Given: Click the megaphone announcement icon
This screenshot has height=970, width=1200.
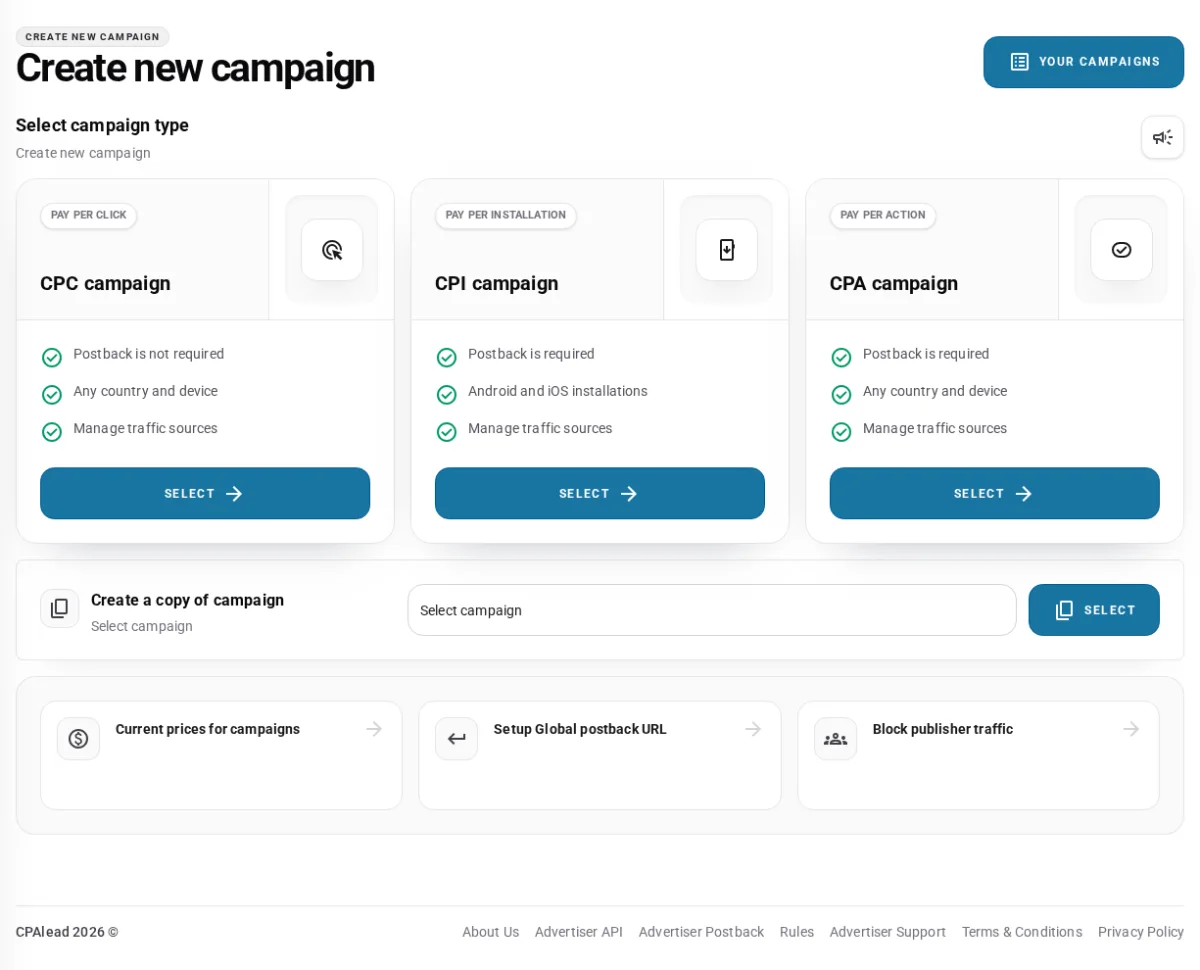Looking at the screenshot, I should point(1162,137).
